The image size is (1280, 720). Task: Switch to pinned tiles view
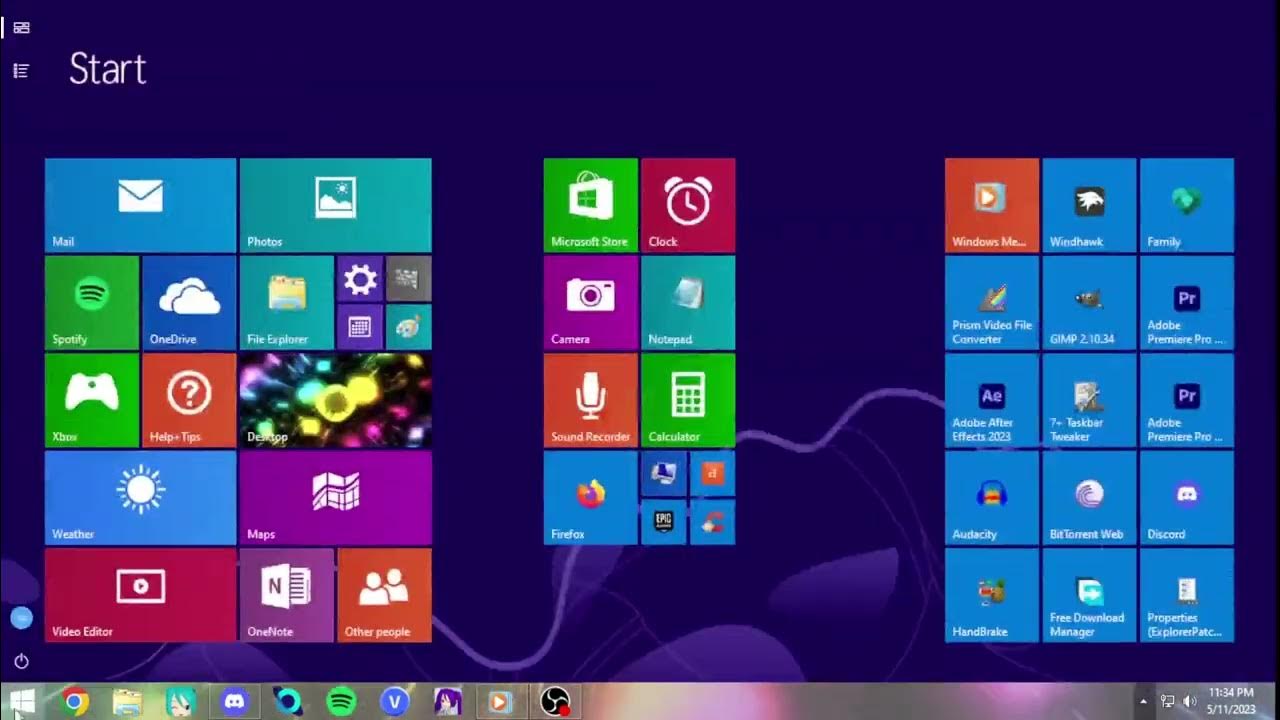(x=21, y=27)
